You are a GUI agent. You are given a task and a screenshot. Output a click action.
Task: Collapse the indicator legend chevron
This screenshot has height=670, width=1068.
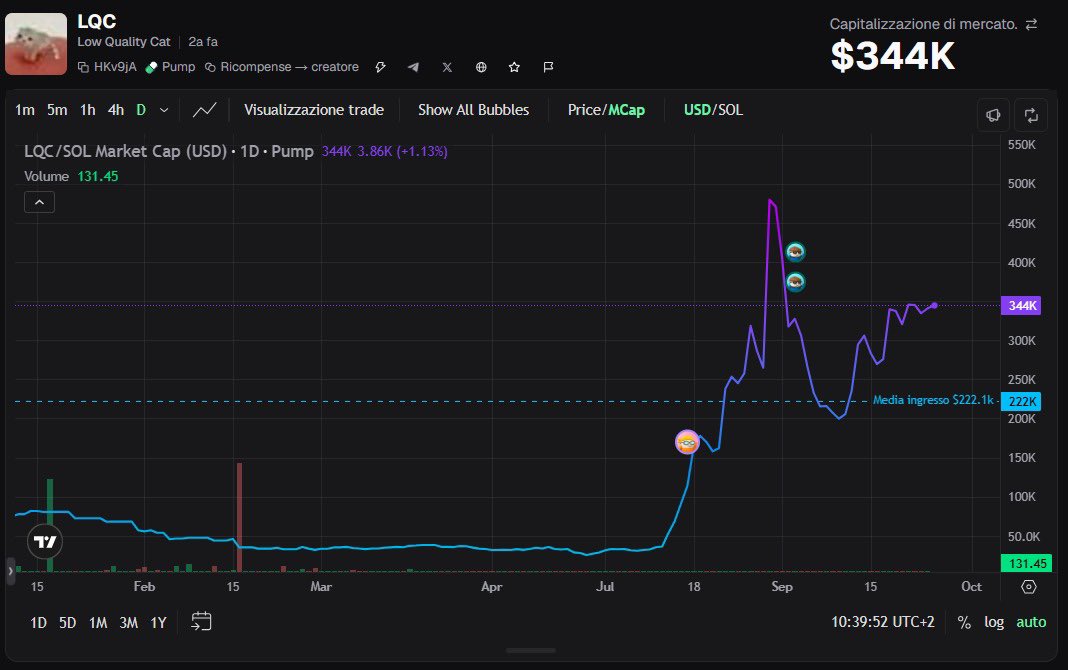[x=40, y=202]
